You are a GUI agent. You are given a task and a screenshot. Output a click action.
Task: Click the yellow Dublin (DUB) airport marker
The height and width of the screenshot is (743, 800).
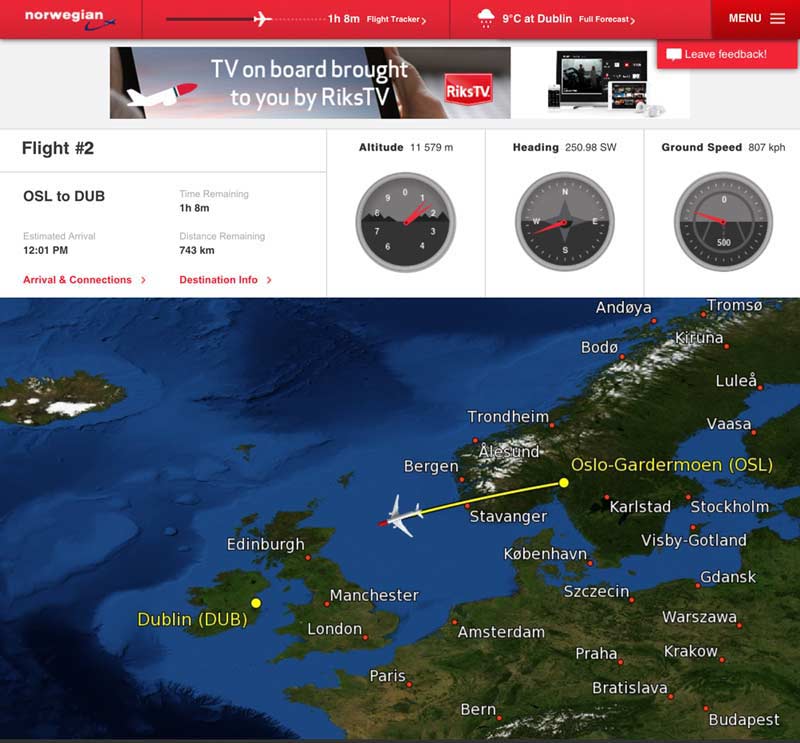coord(258,602)
